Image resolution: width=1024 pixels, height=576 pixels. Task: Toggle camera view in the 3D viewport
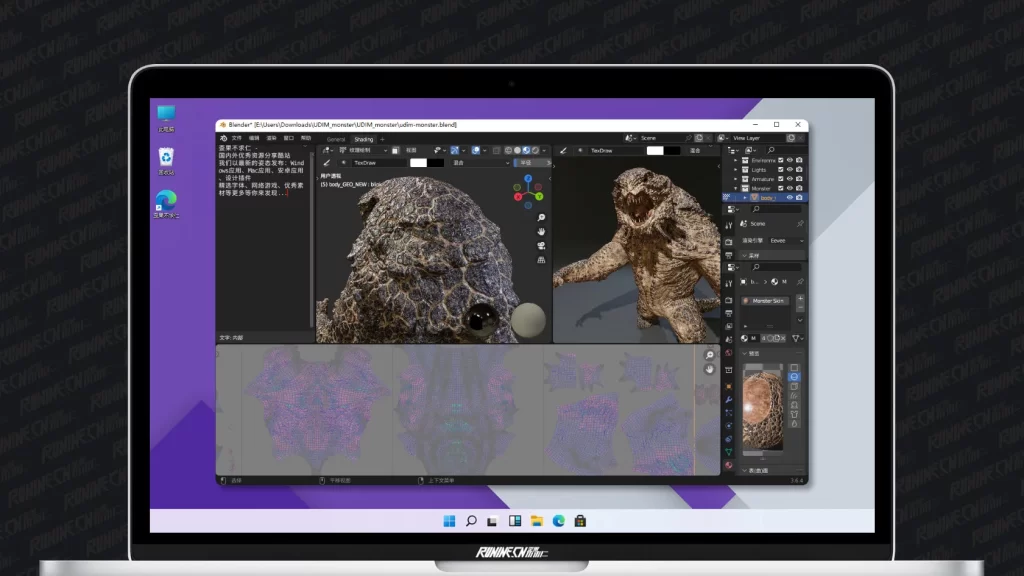pyautogui.click(x=541, y=246)
